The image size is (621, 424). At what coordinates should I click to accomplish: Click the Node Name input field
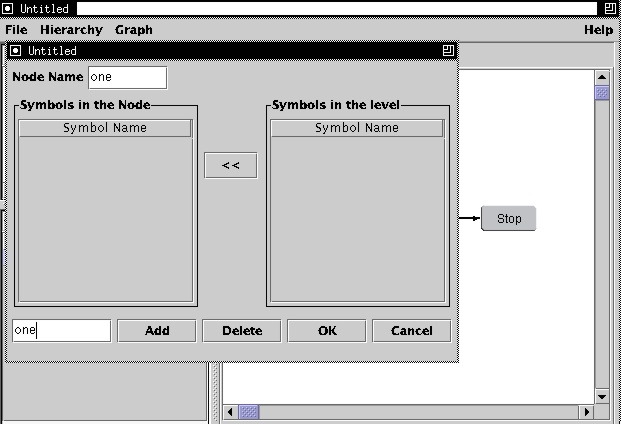point(128,77)
